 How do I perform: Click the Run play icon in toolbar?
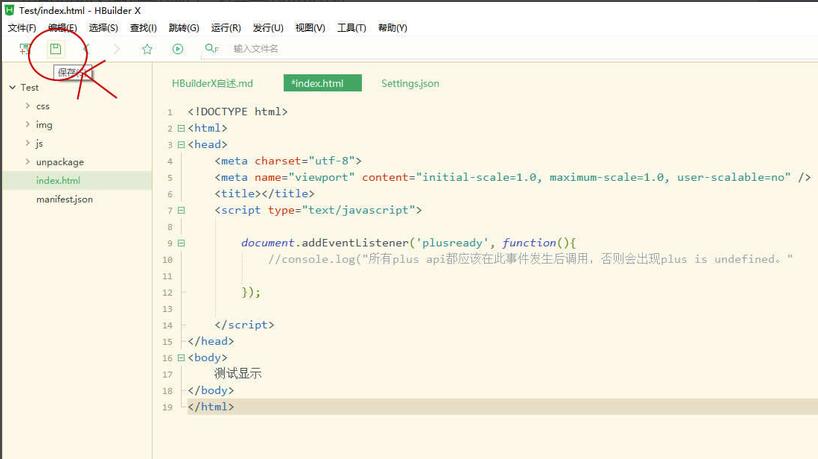(178, 49)
